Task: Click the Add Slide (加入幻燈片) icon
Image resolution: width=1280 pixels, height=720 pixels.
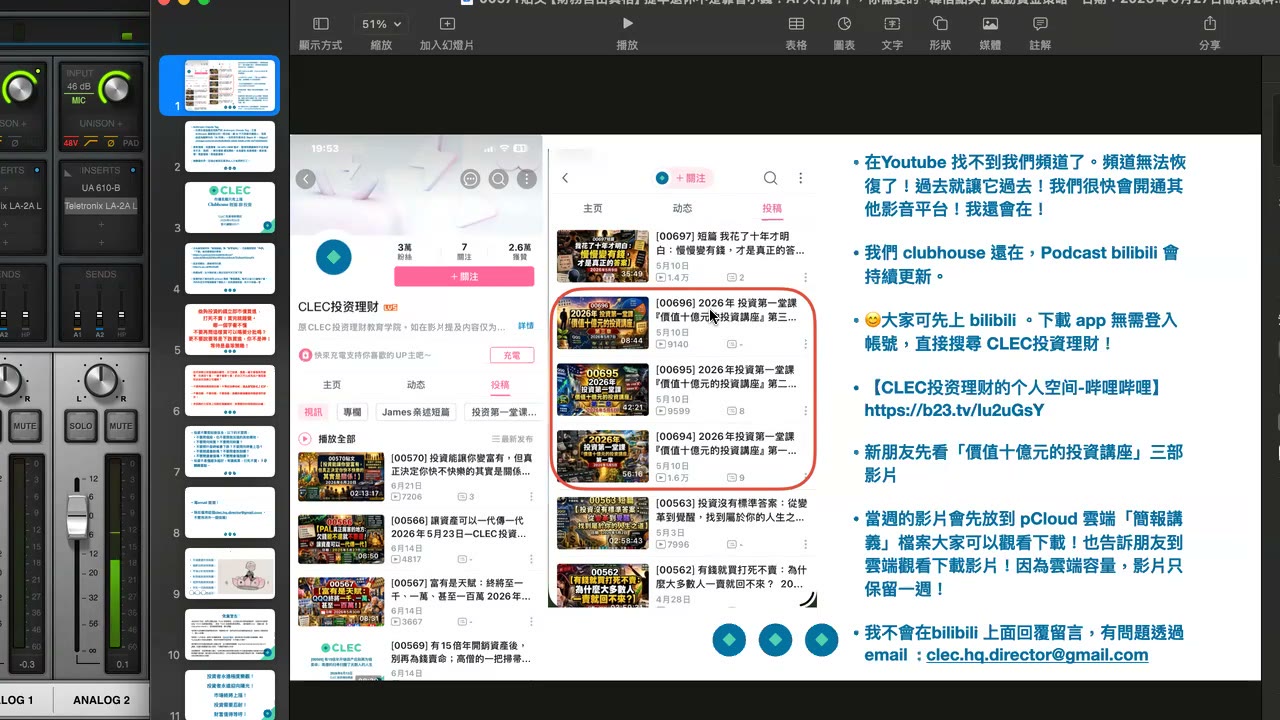Action: click(446, 24)
